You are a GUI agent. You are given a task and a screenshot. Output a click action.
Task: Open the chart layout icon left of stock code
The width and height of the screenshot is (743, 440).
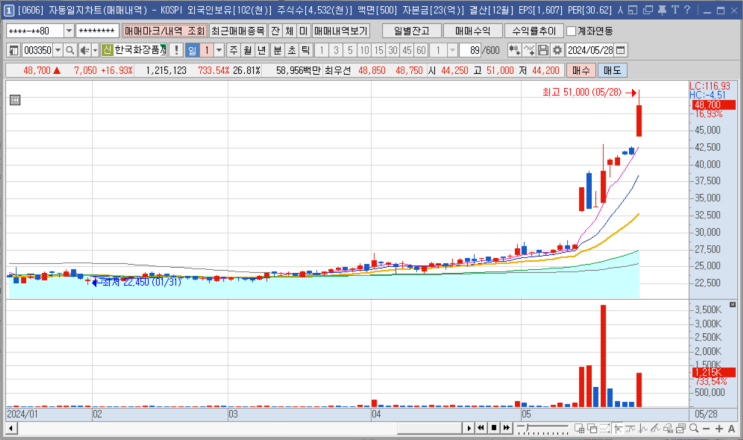point(14,50)
